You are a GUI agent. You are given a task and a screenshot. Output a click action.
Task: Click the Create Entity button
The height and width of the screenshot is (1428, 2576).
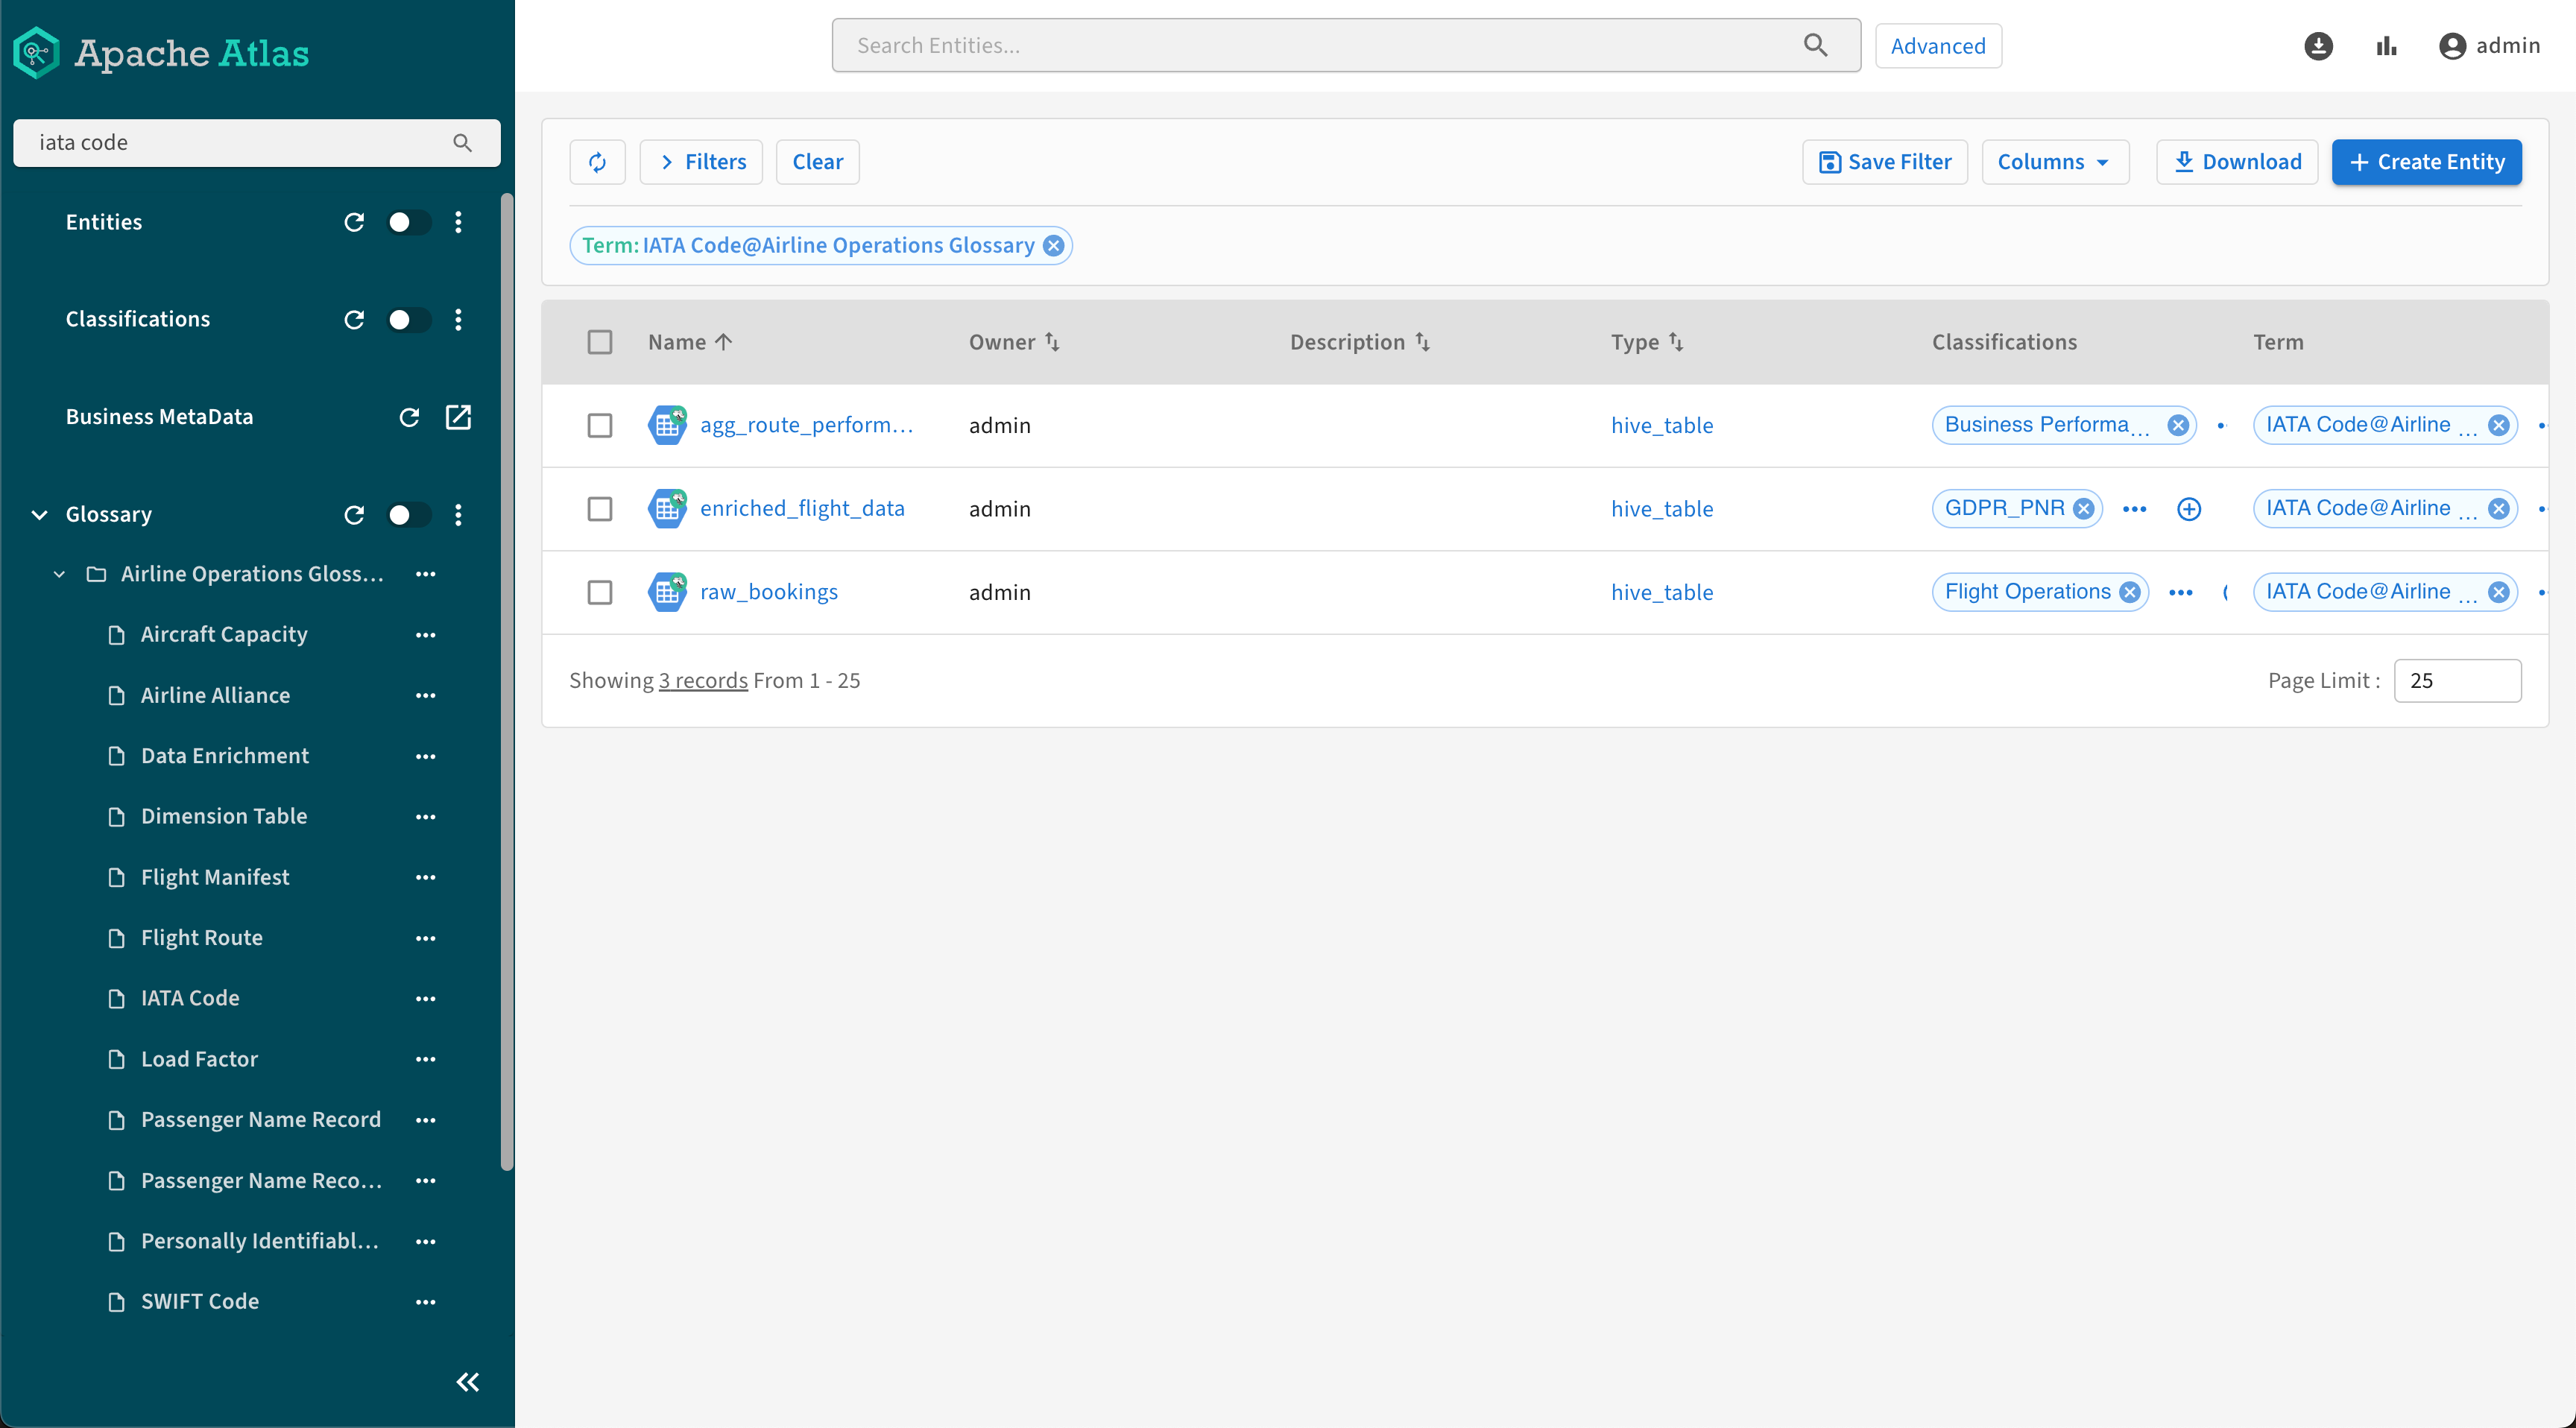coord(2426,162)
